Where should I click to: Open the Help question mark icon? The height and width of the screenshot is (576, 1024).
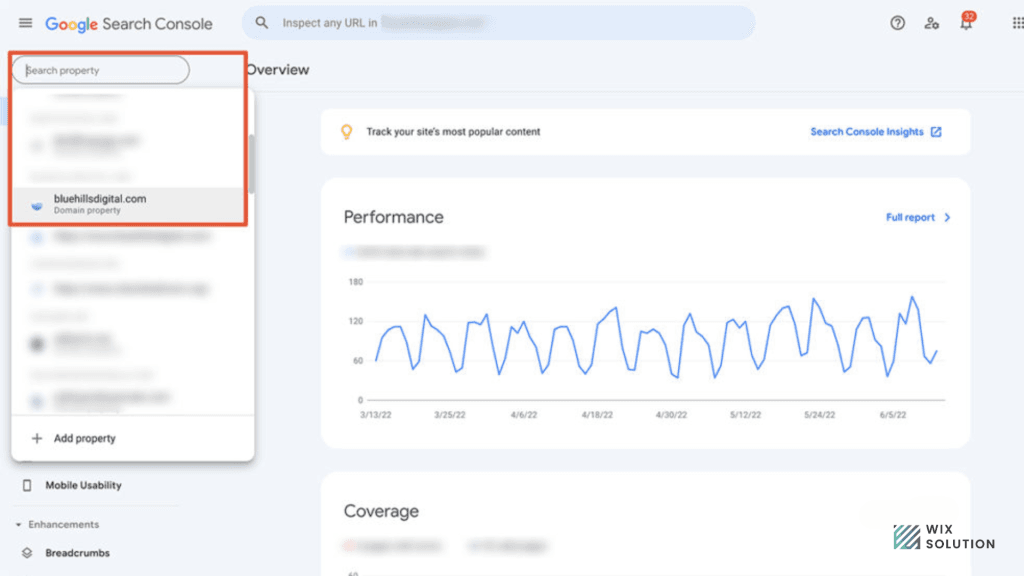point(897,24)
